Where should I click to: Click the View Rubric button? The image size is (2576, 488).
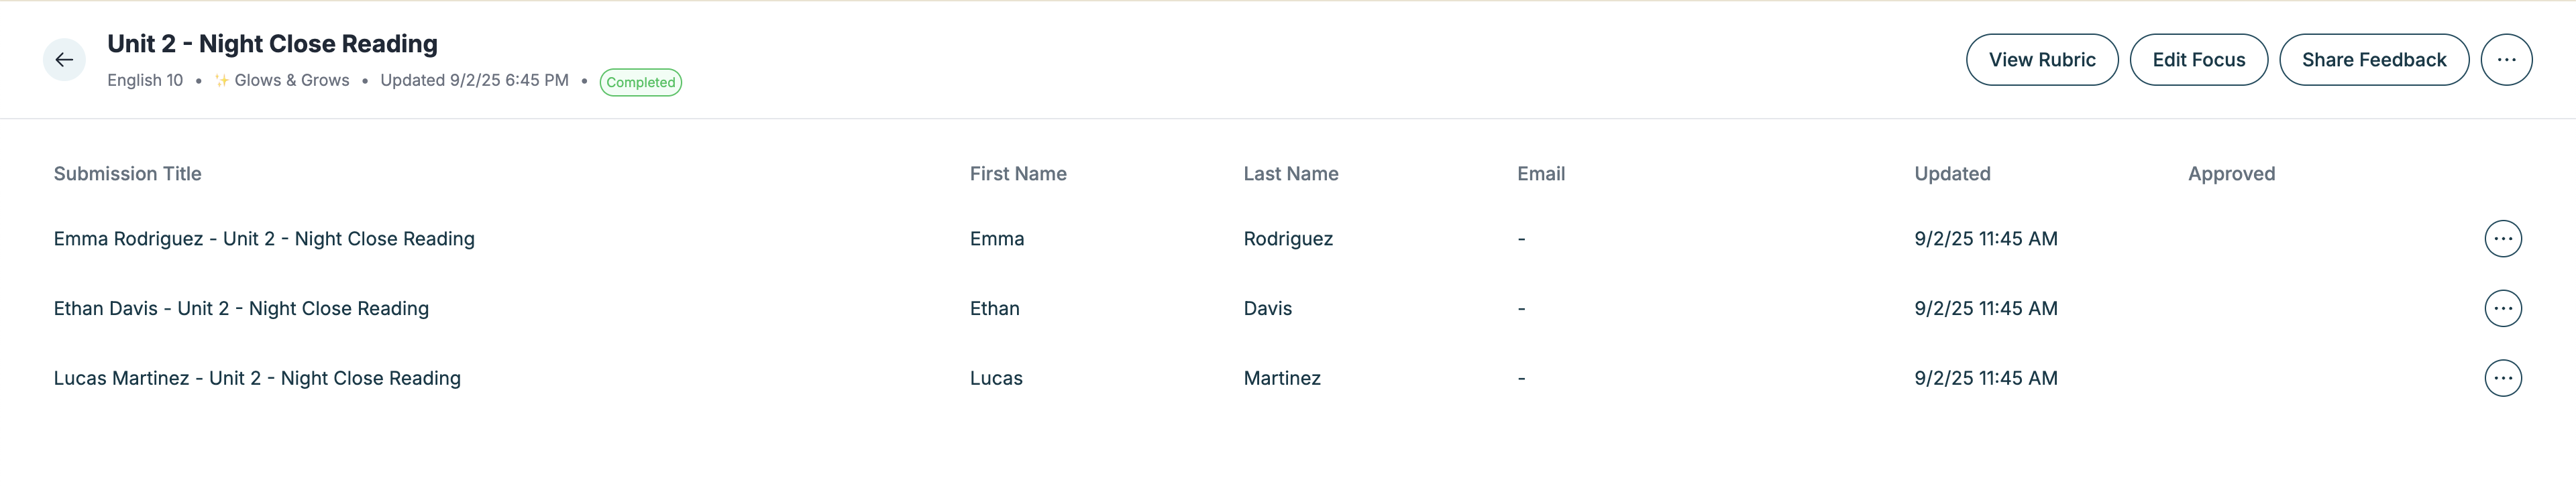coord(2041,60)
